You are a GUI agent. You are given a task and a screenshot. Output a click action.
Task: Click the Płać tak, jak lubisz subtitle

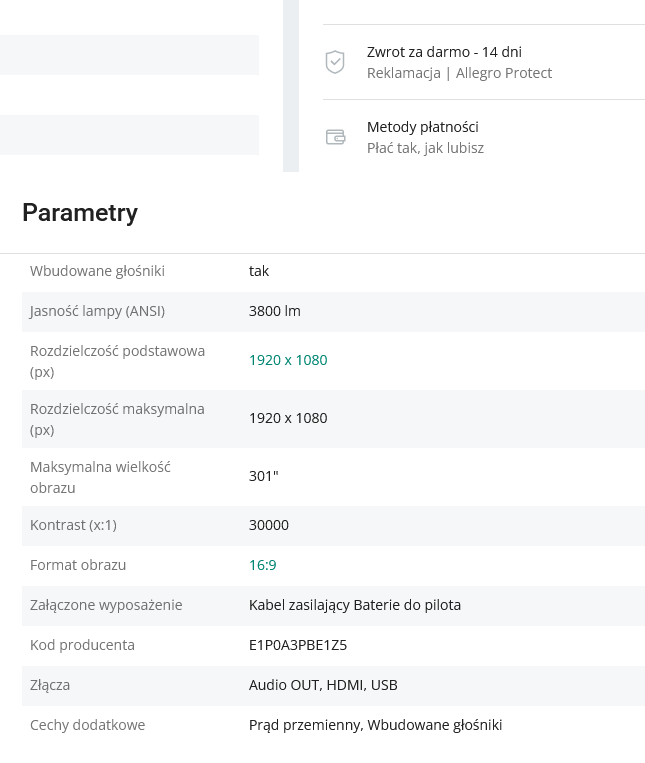tap(425, 148)
